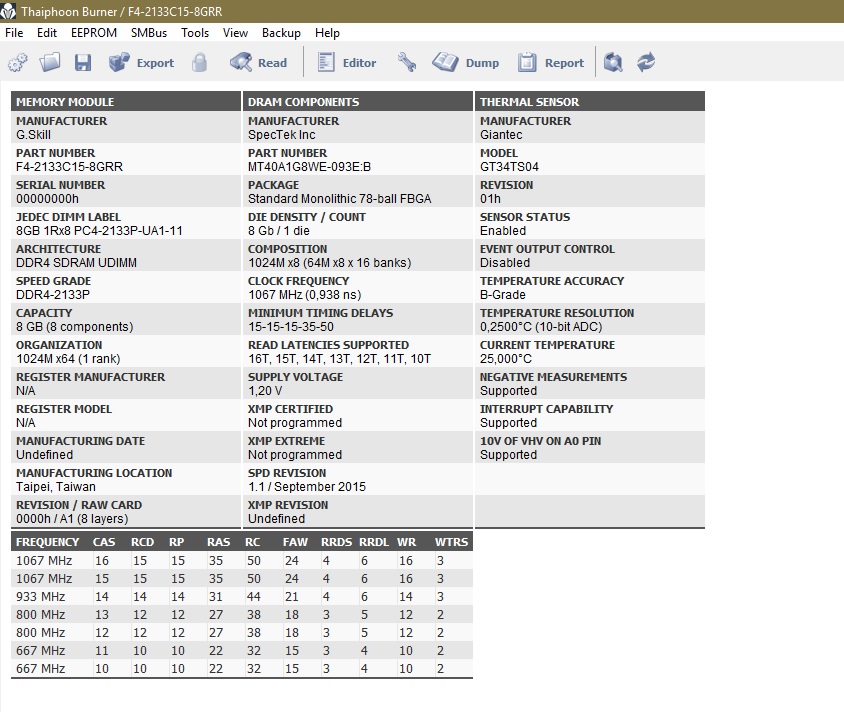Select the 667 MHz row with CAS 11
Image resolution: width=844 pixels, height=712 pixels.
coord(242,651)
